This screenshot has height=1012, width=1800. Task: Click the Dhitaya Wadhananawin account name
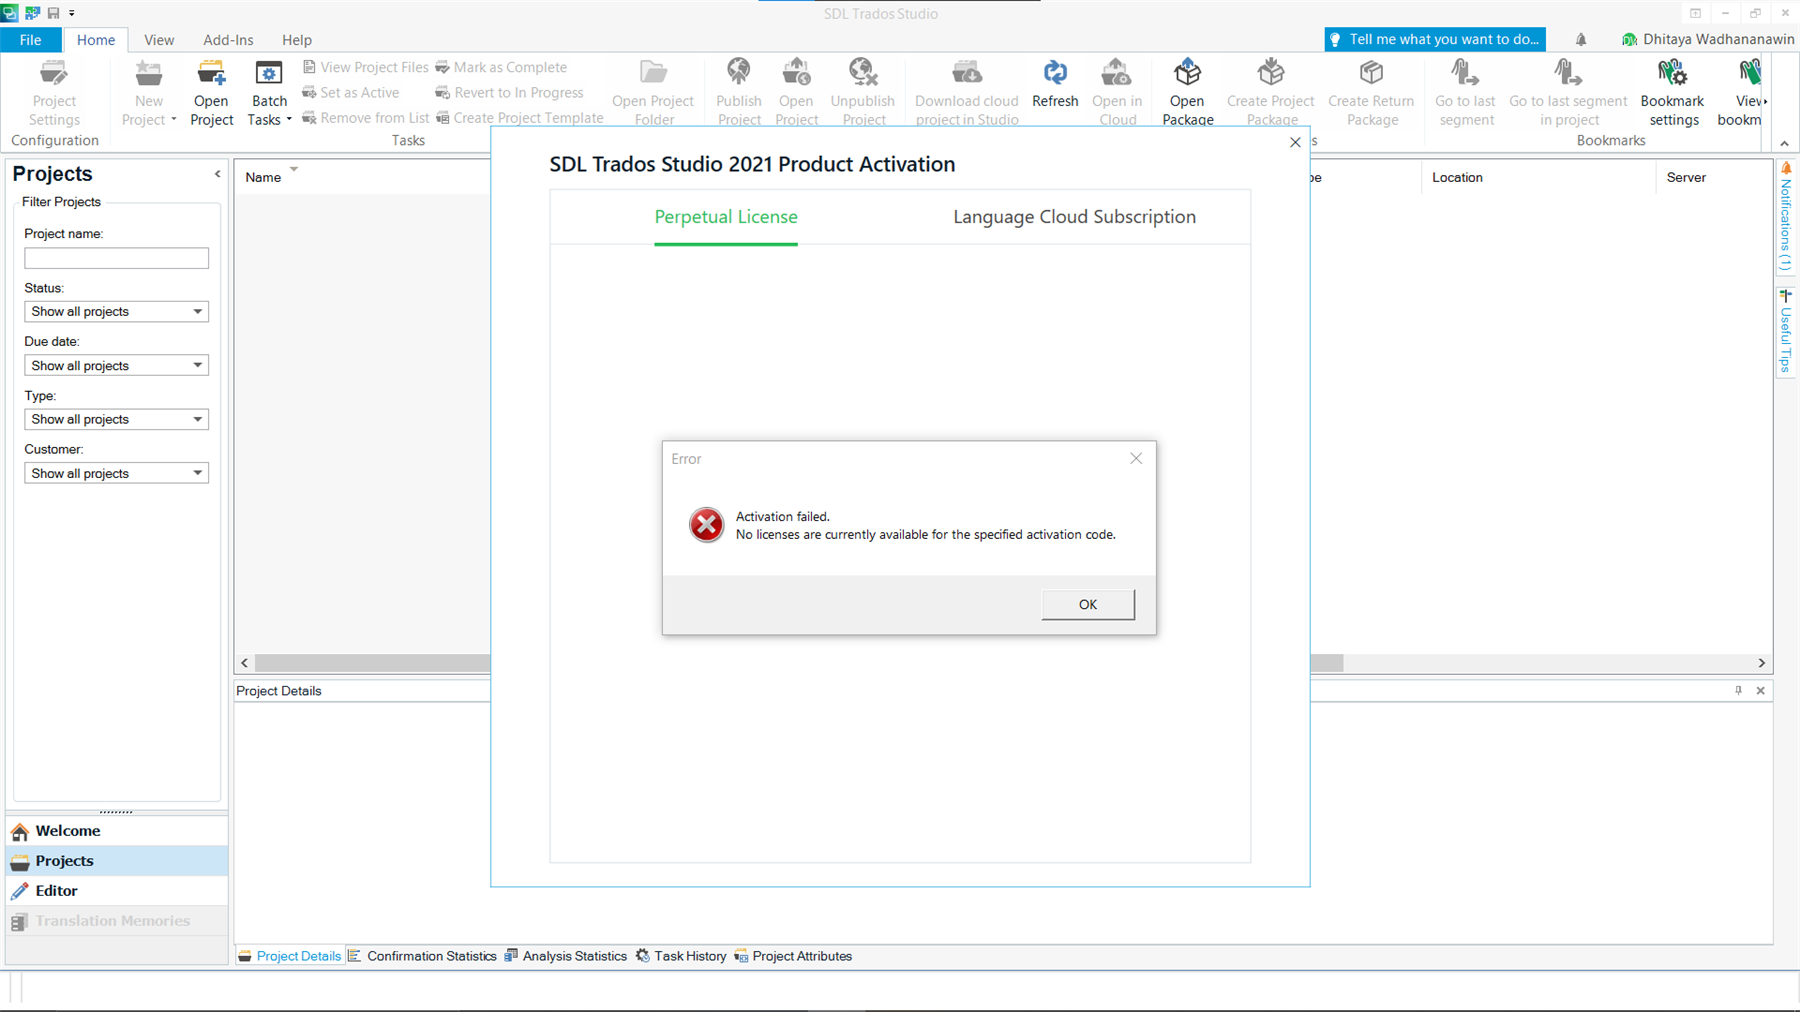coord(1718,39)
